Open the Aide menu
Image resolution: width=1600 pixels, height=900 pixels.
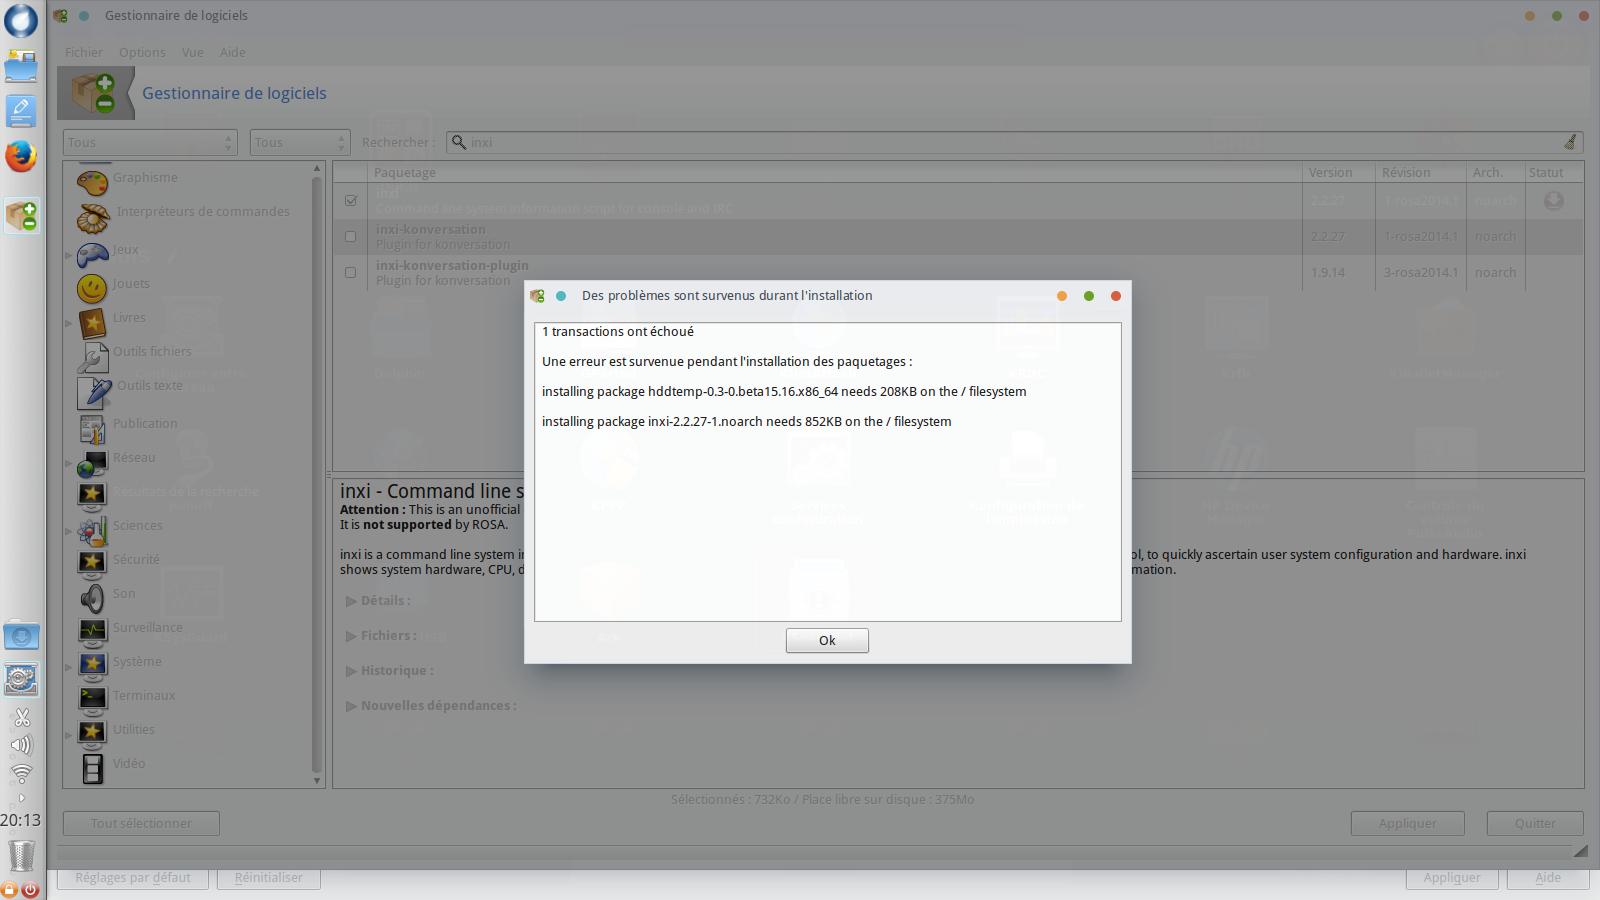[x=233, y=53]
